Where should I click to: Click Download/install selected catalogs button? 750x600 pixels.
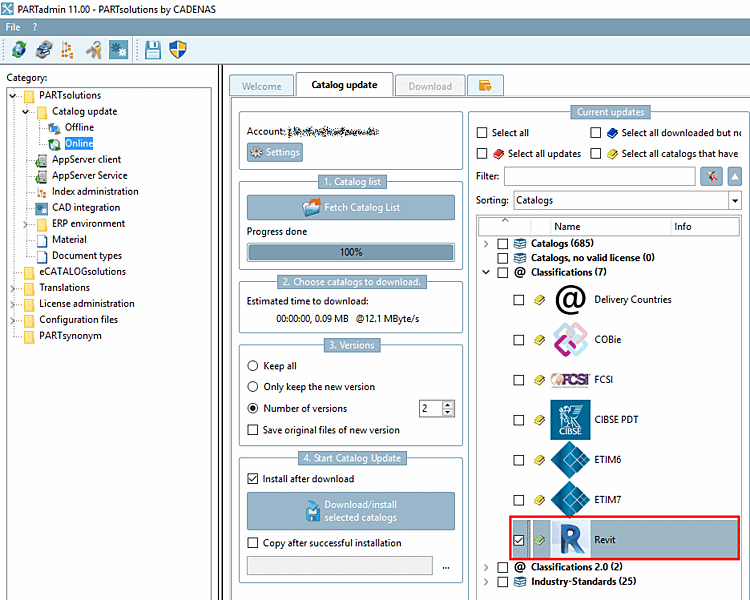tap(351, 511)
